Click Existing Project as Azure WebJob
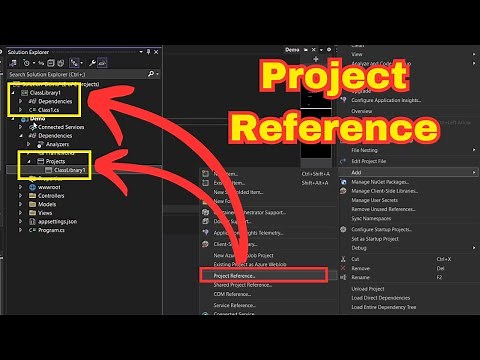The height and width of the screenshot is (360, 480). click(x=250, y=264)
